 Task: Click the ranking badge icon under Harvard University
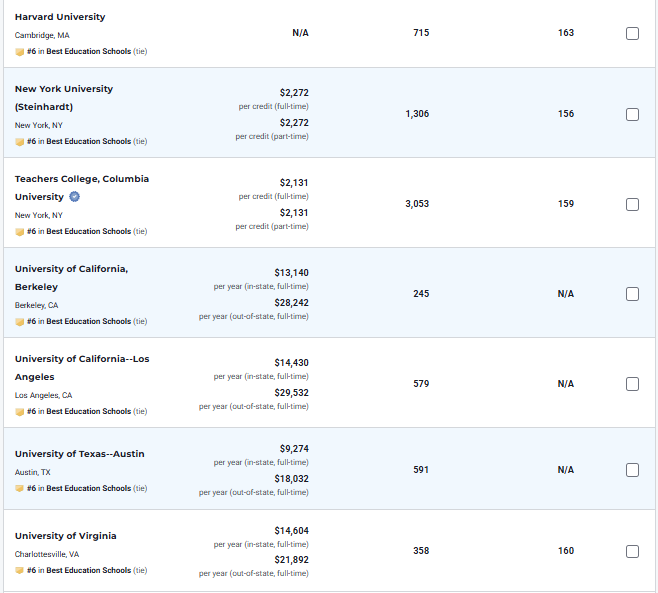tap(19, 51)
